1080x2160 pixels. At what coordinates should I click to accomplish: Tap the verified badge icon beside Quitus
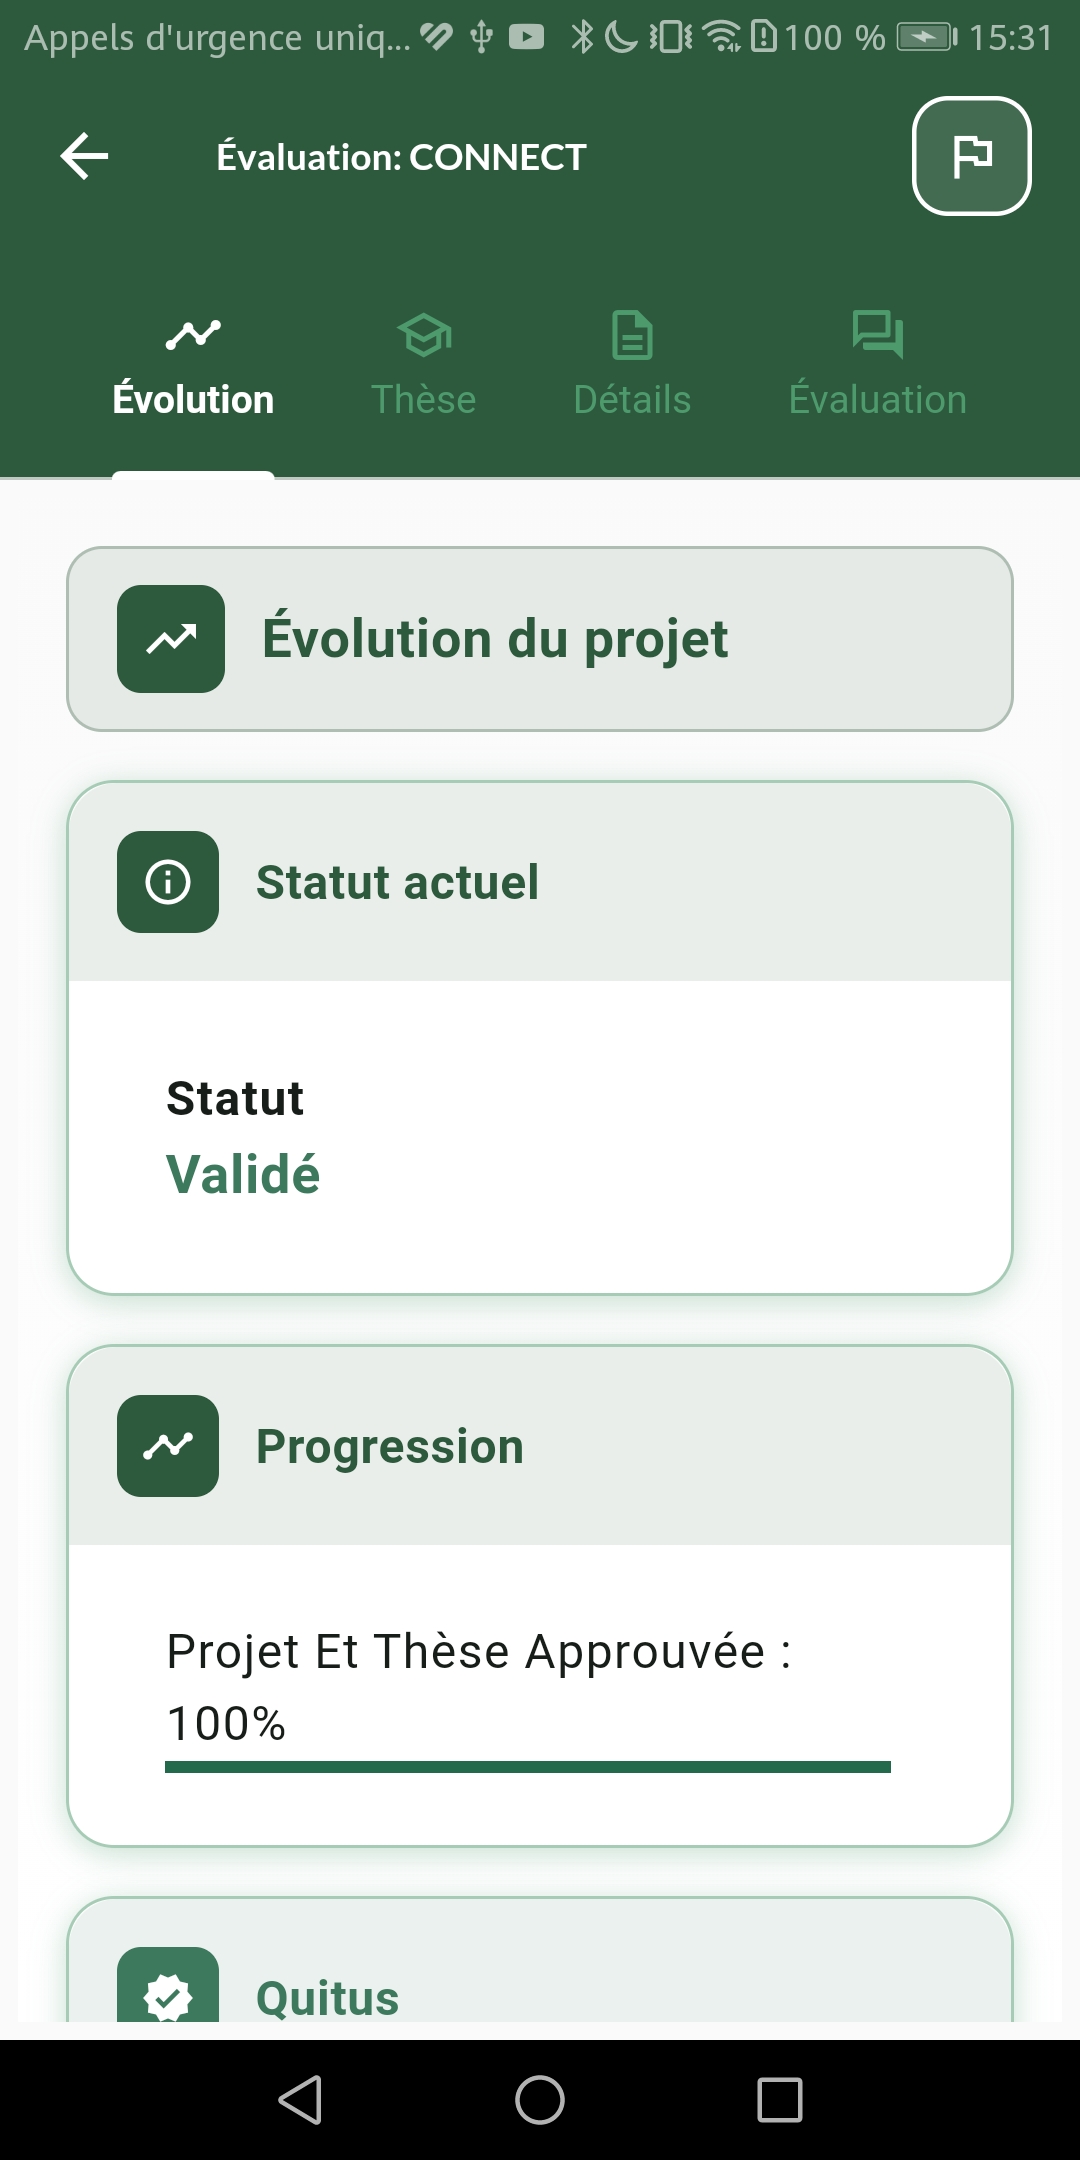(168, 1995)
